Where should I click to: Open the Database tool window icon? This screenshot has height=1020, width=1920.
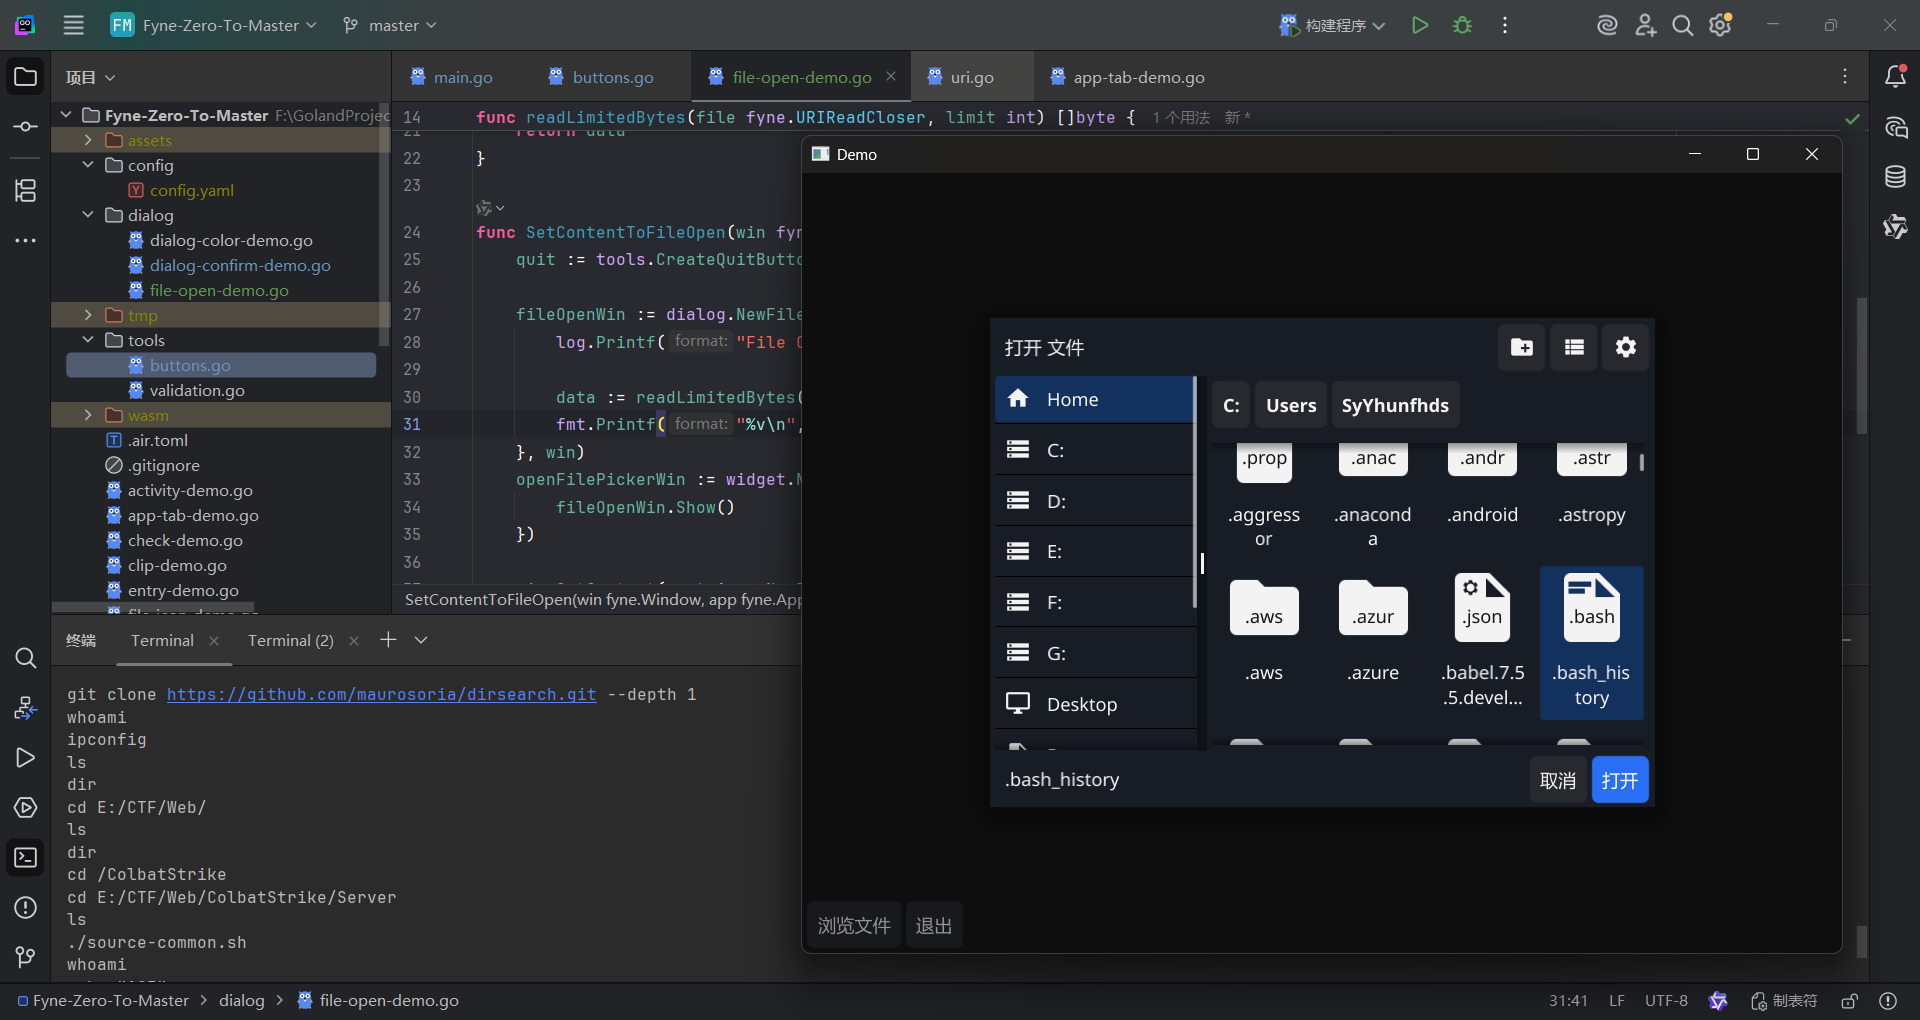[x=1895, y=177]
